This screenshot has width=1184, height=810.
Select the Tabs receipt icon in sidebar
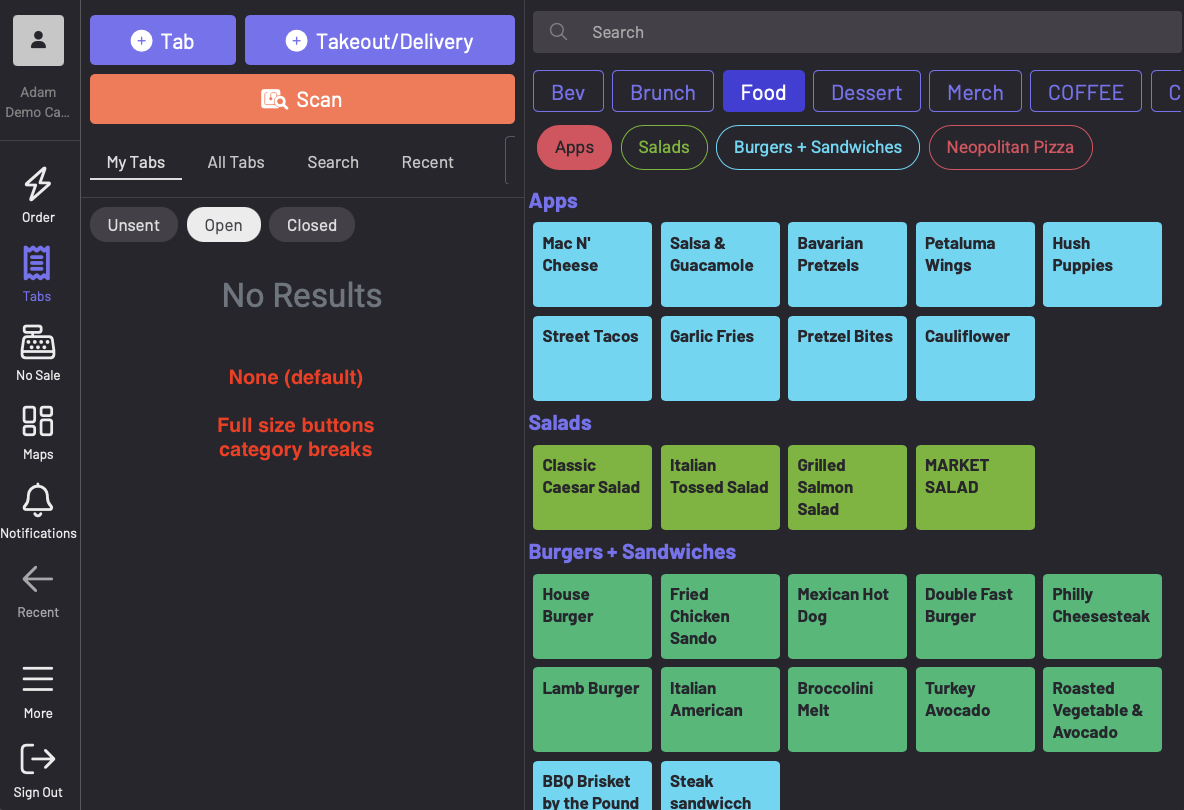tap(37, 264)
